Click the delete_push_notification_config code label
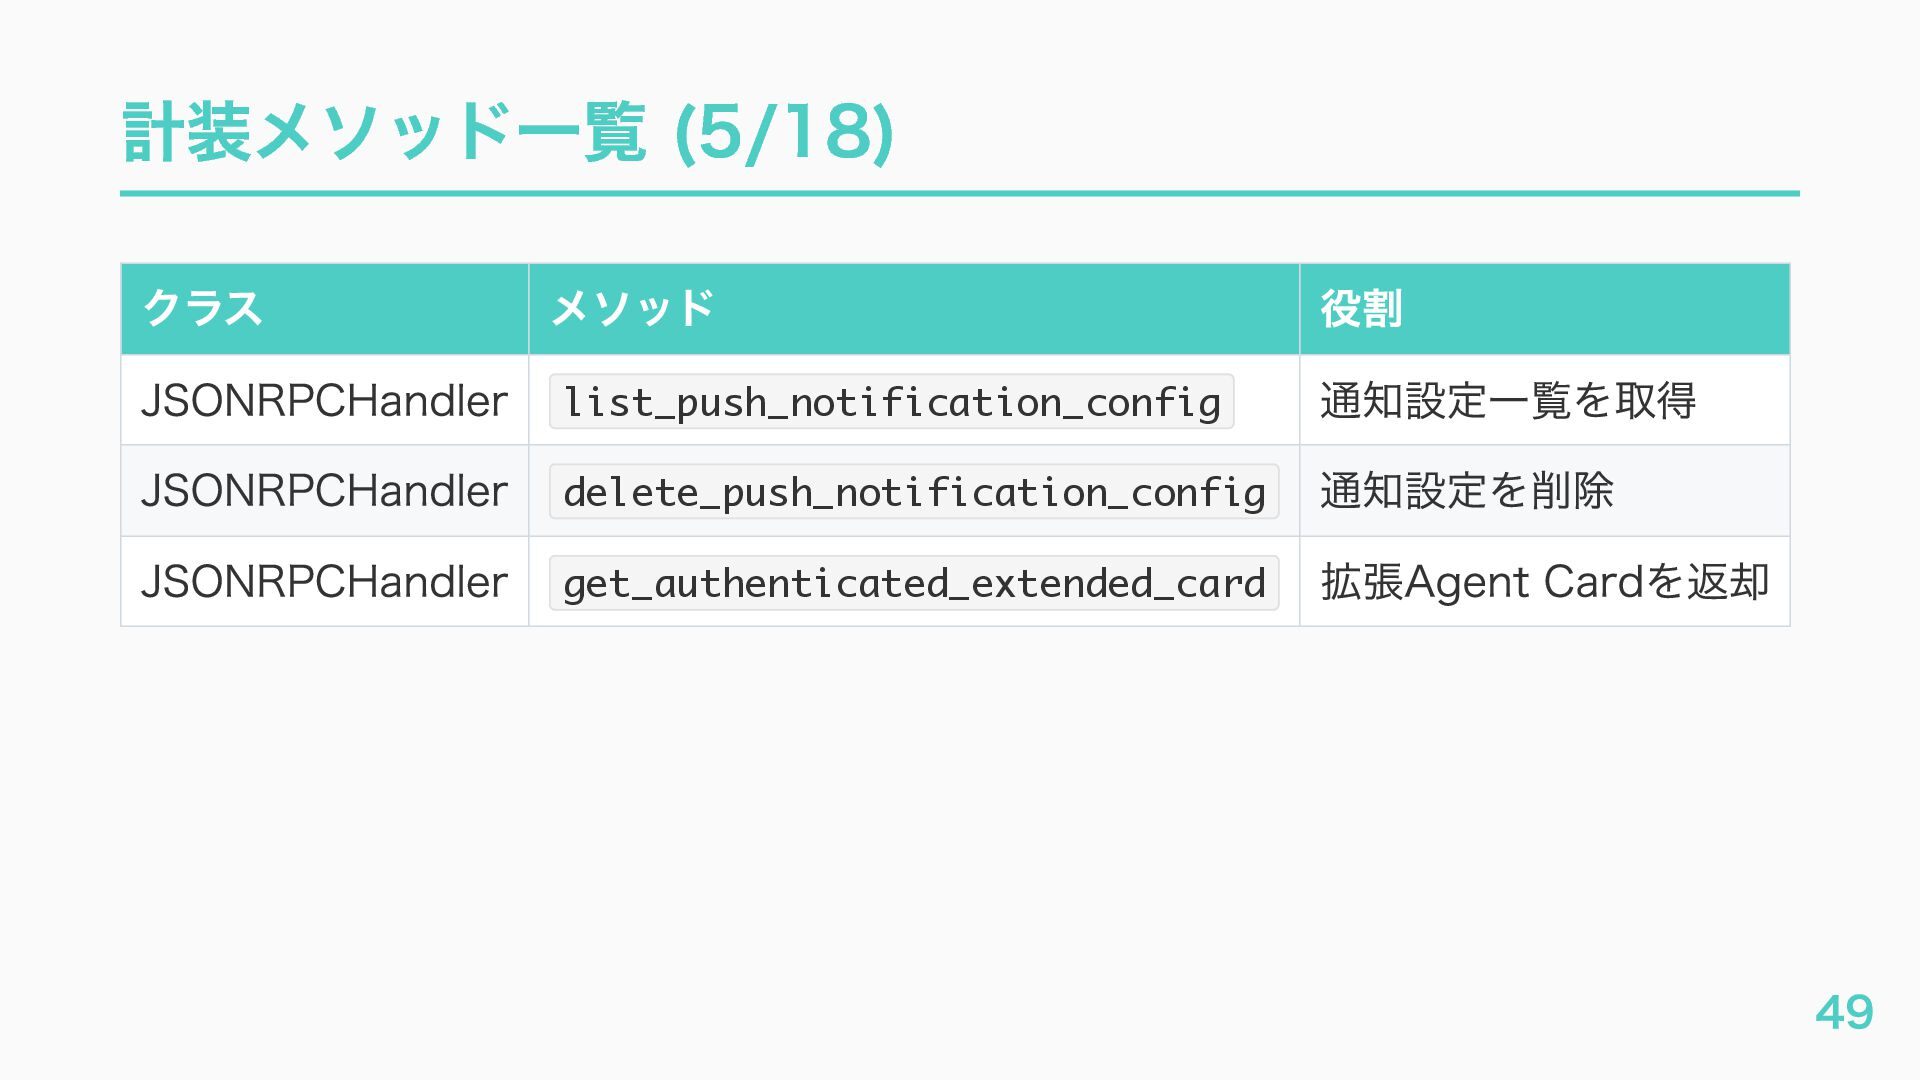 point(913,492)
